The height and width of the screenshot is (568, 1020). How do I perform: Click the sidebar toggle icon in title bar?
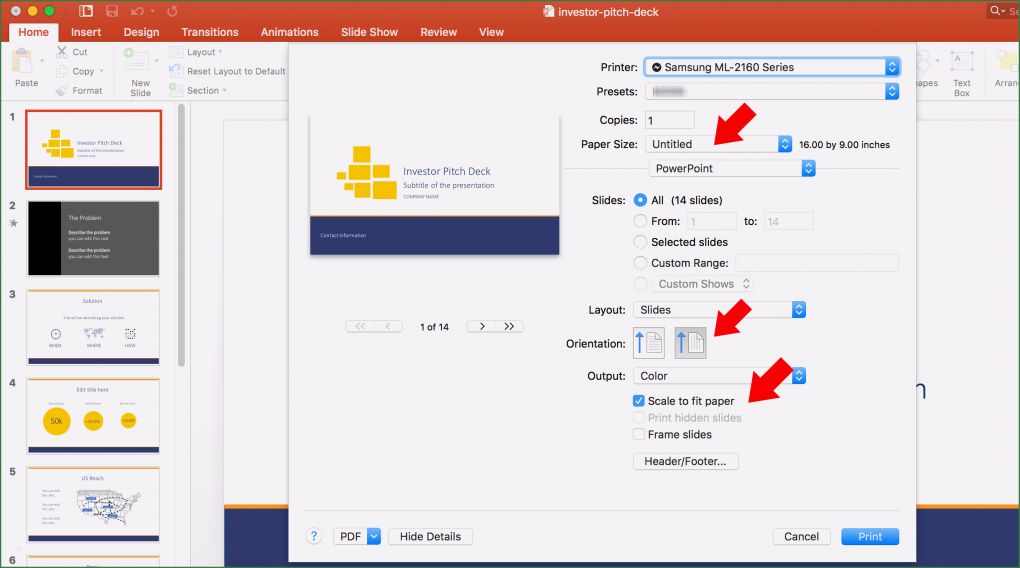[x=86, y=11]
